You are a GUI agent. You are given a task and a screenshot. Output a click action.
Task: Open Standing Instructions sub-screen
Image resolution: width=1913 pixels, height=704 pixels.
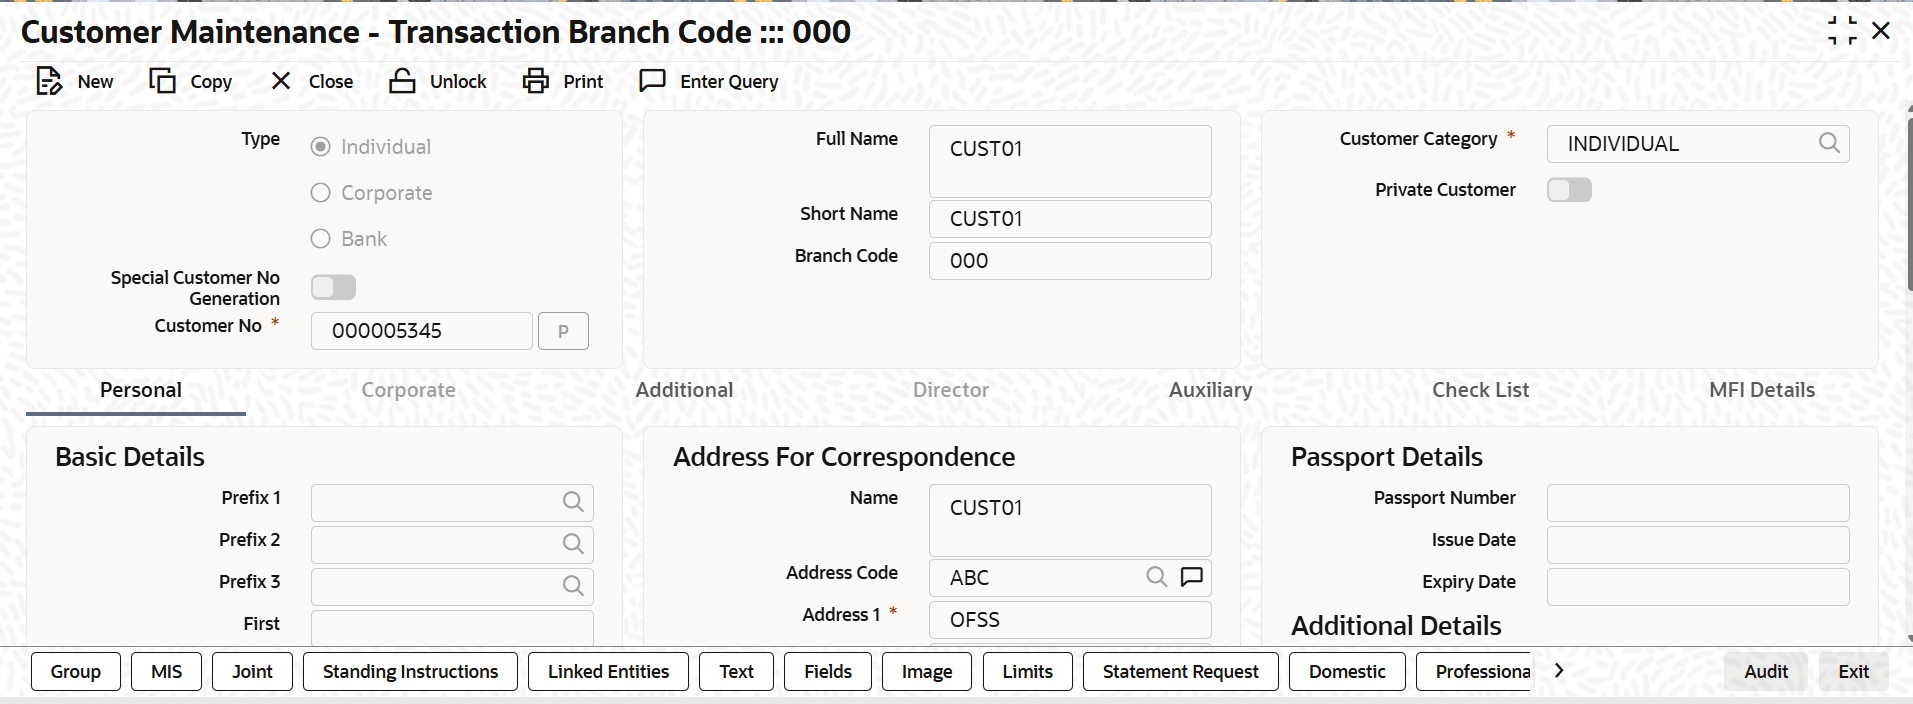(410, 671)
